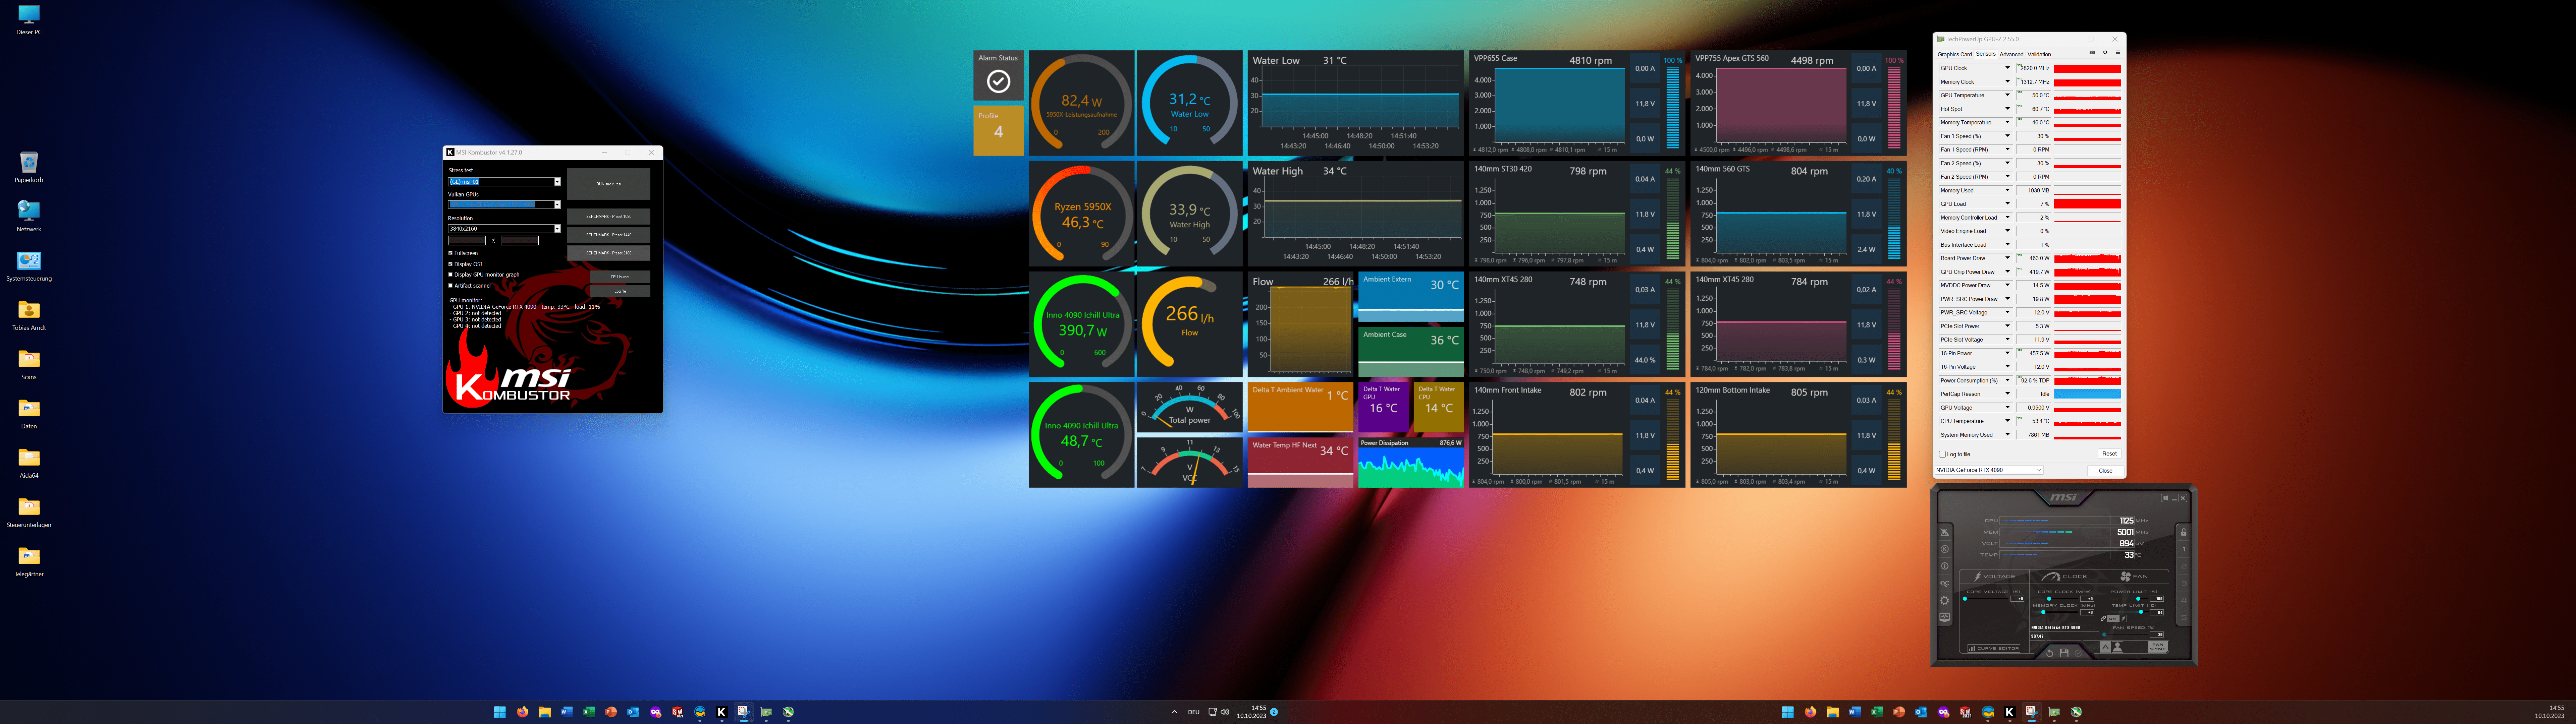Open the GPU Load sensor dropdown arrow
The height and width of the screenshot is (724, 2576).
pyautogui.click(x=2008, y=204)
